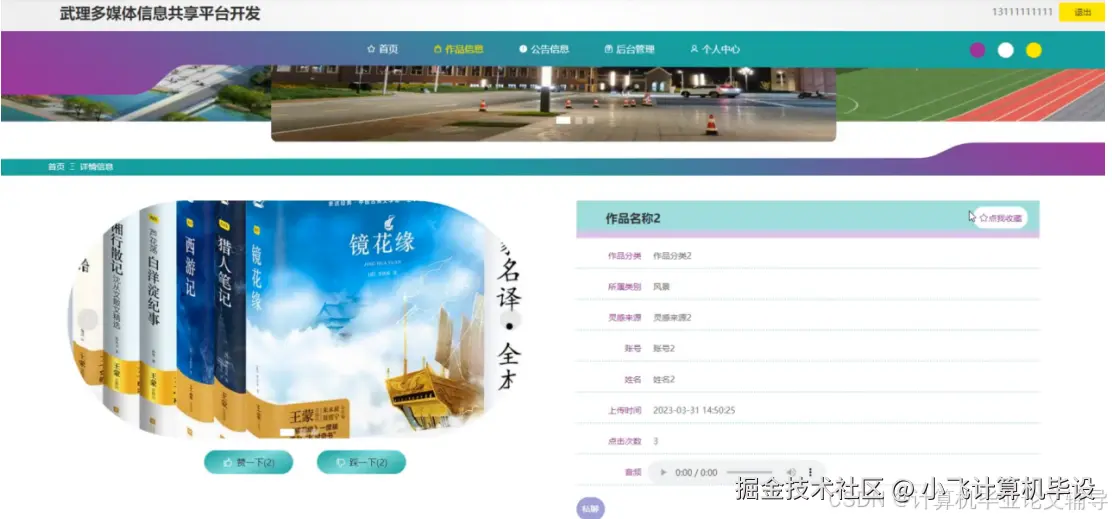Click the 点我收藏 favorite button
The height and width of the screenshot is (519, 1112).
click(x=999, y=218)
